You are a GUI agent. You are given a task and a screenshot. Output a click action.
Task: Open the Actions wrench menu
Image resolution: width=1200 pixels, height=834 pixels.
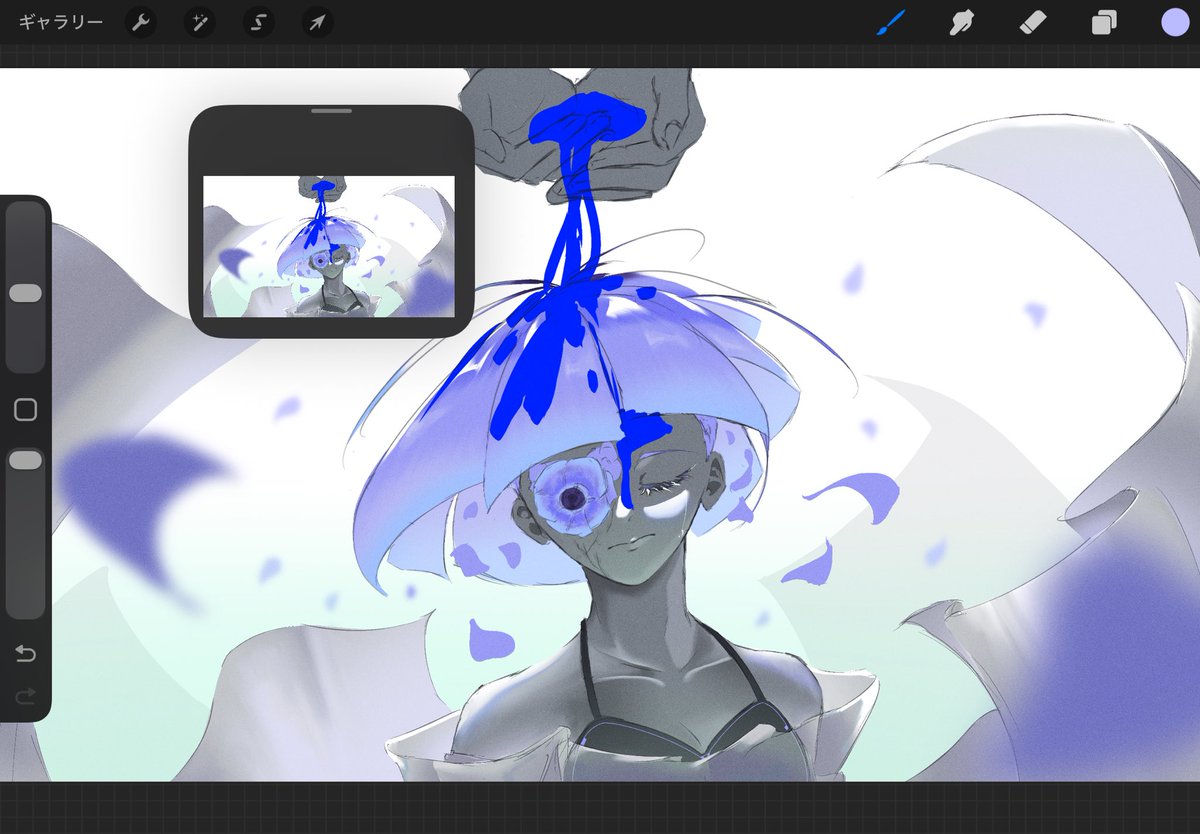coord(141,22)
